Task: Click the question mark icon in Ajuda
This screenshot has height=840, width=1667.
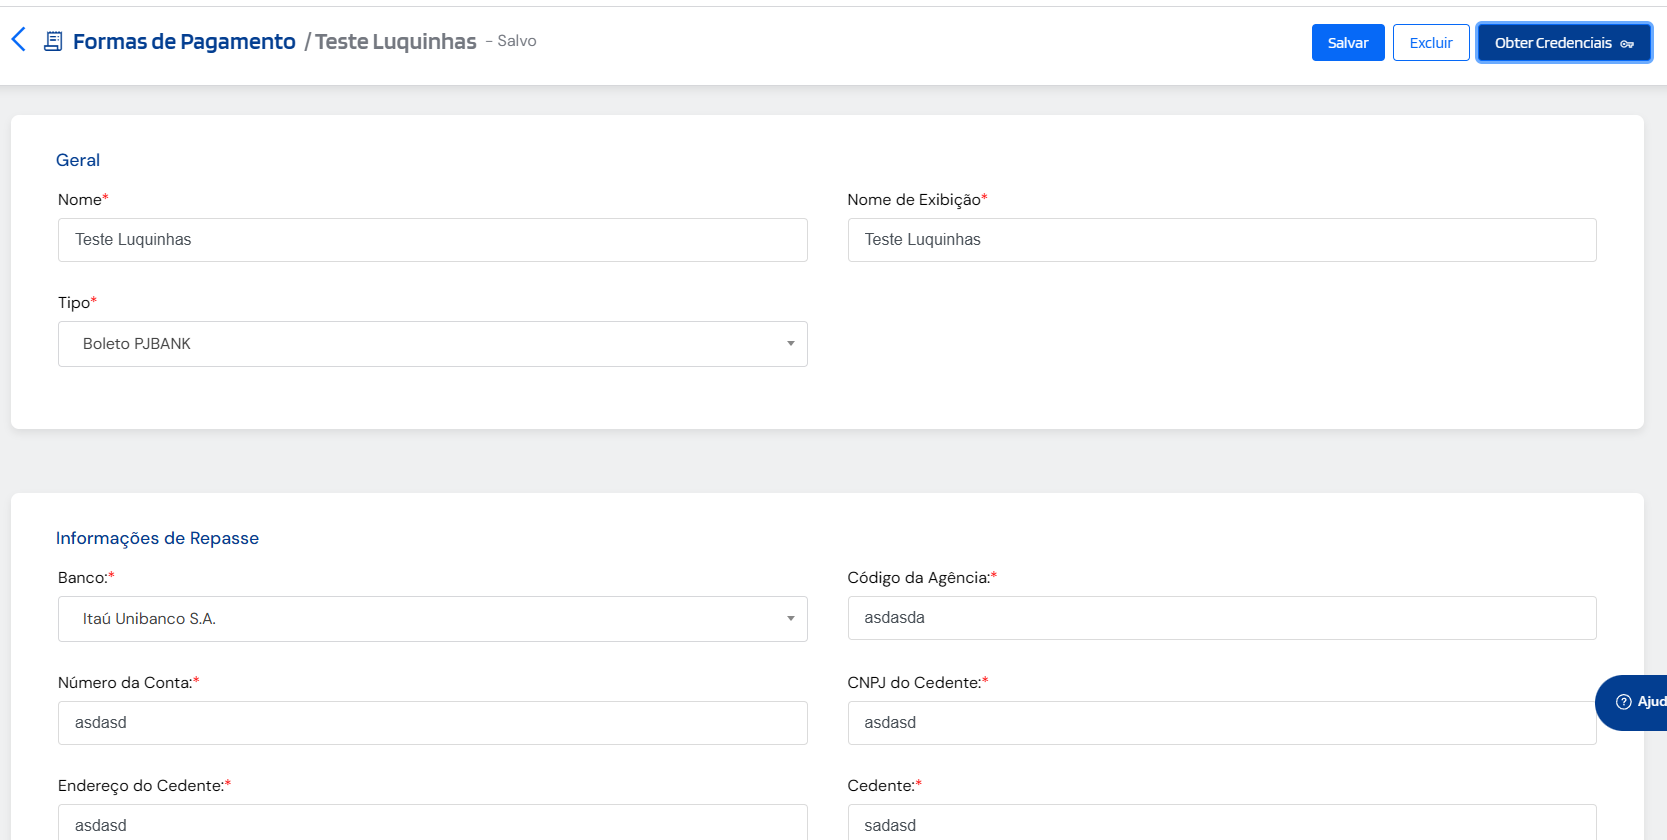Action: click(x=1623, y=702)
